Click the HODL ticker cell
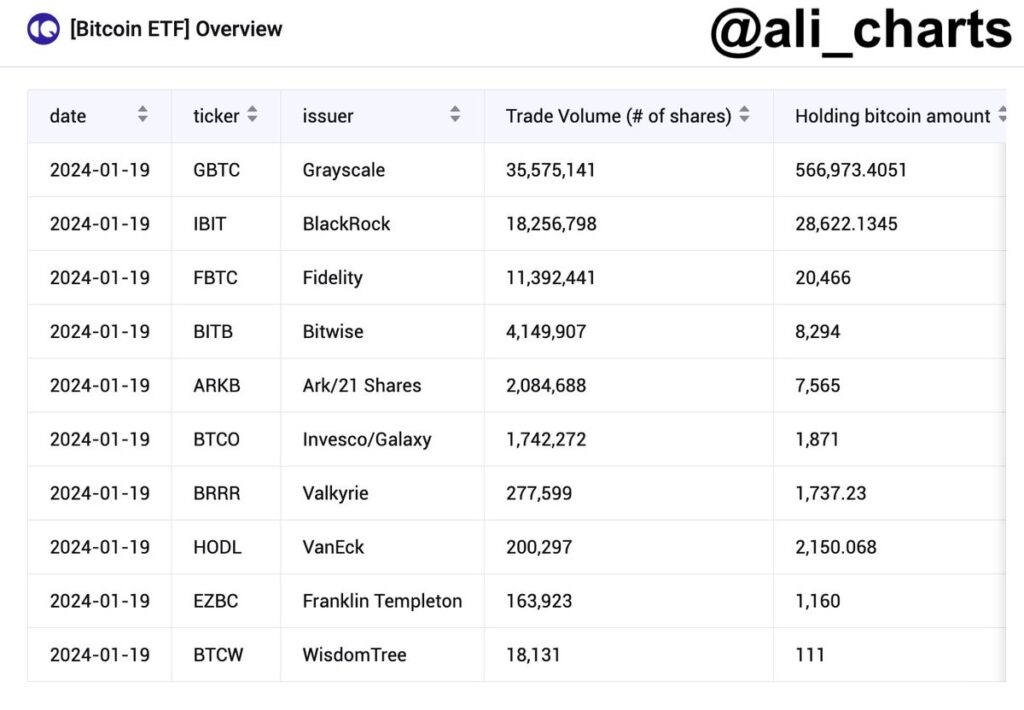This screenshot has width=1024, height=710. 218,548
